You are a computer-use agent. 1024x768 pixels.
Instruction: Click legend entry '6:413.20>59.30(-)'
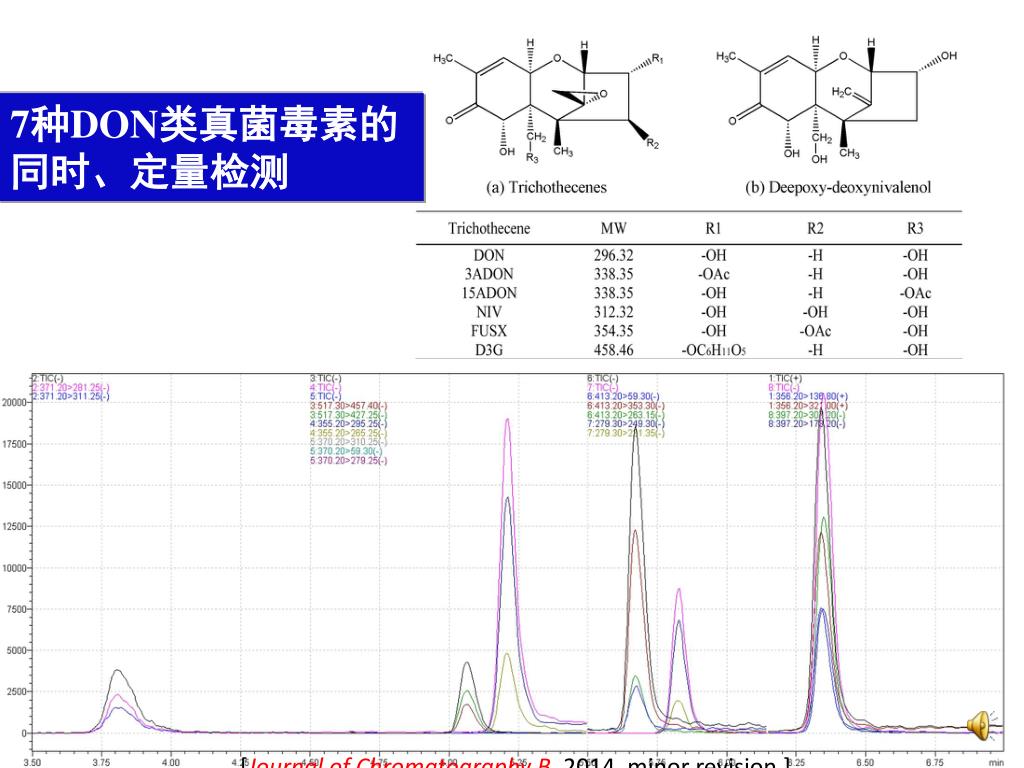coord(624,396)
